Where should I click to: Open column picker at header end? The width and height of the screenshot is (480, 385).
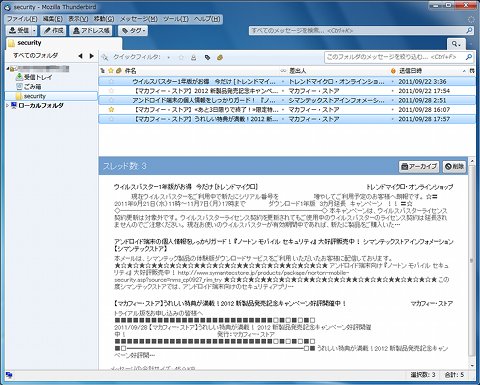[x=472, y=71]
